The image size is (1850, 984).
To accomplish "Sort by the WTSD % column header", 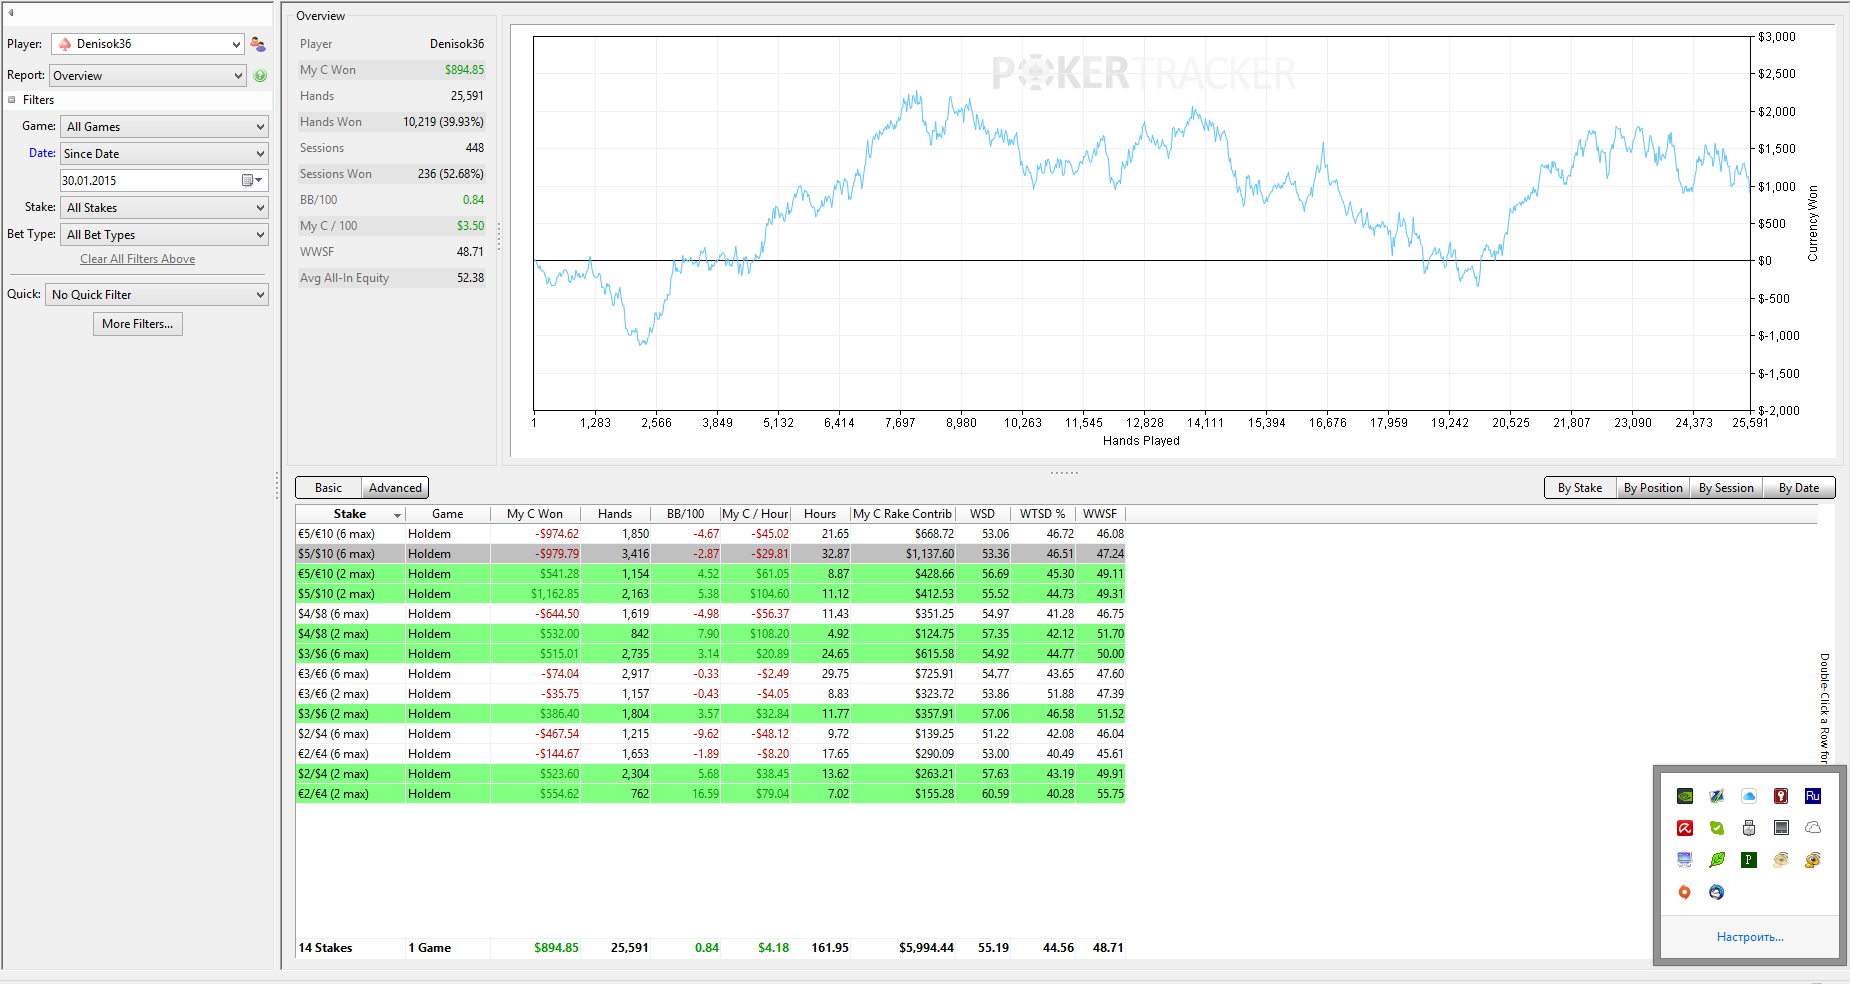I will [1043, 514].
